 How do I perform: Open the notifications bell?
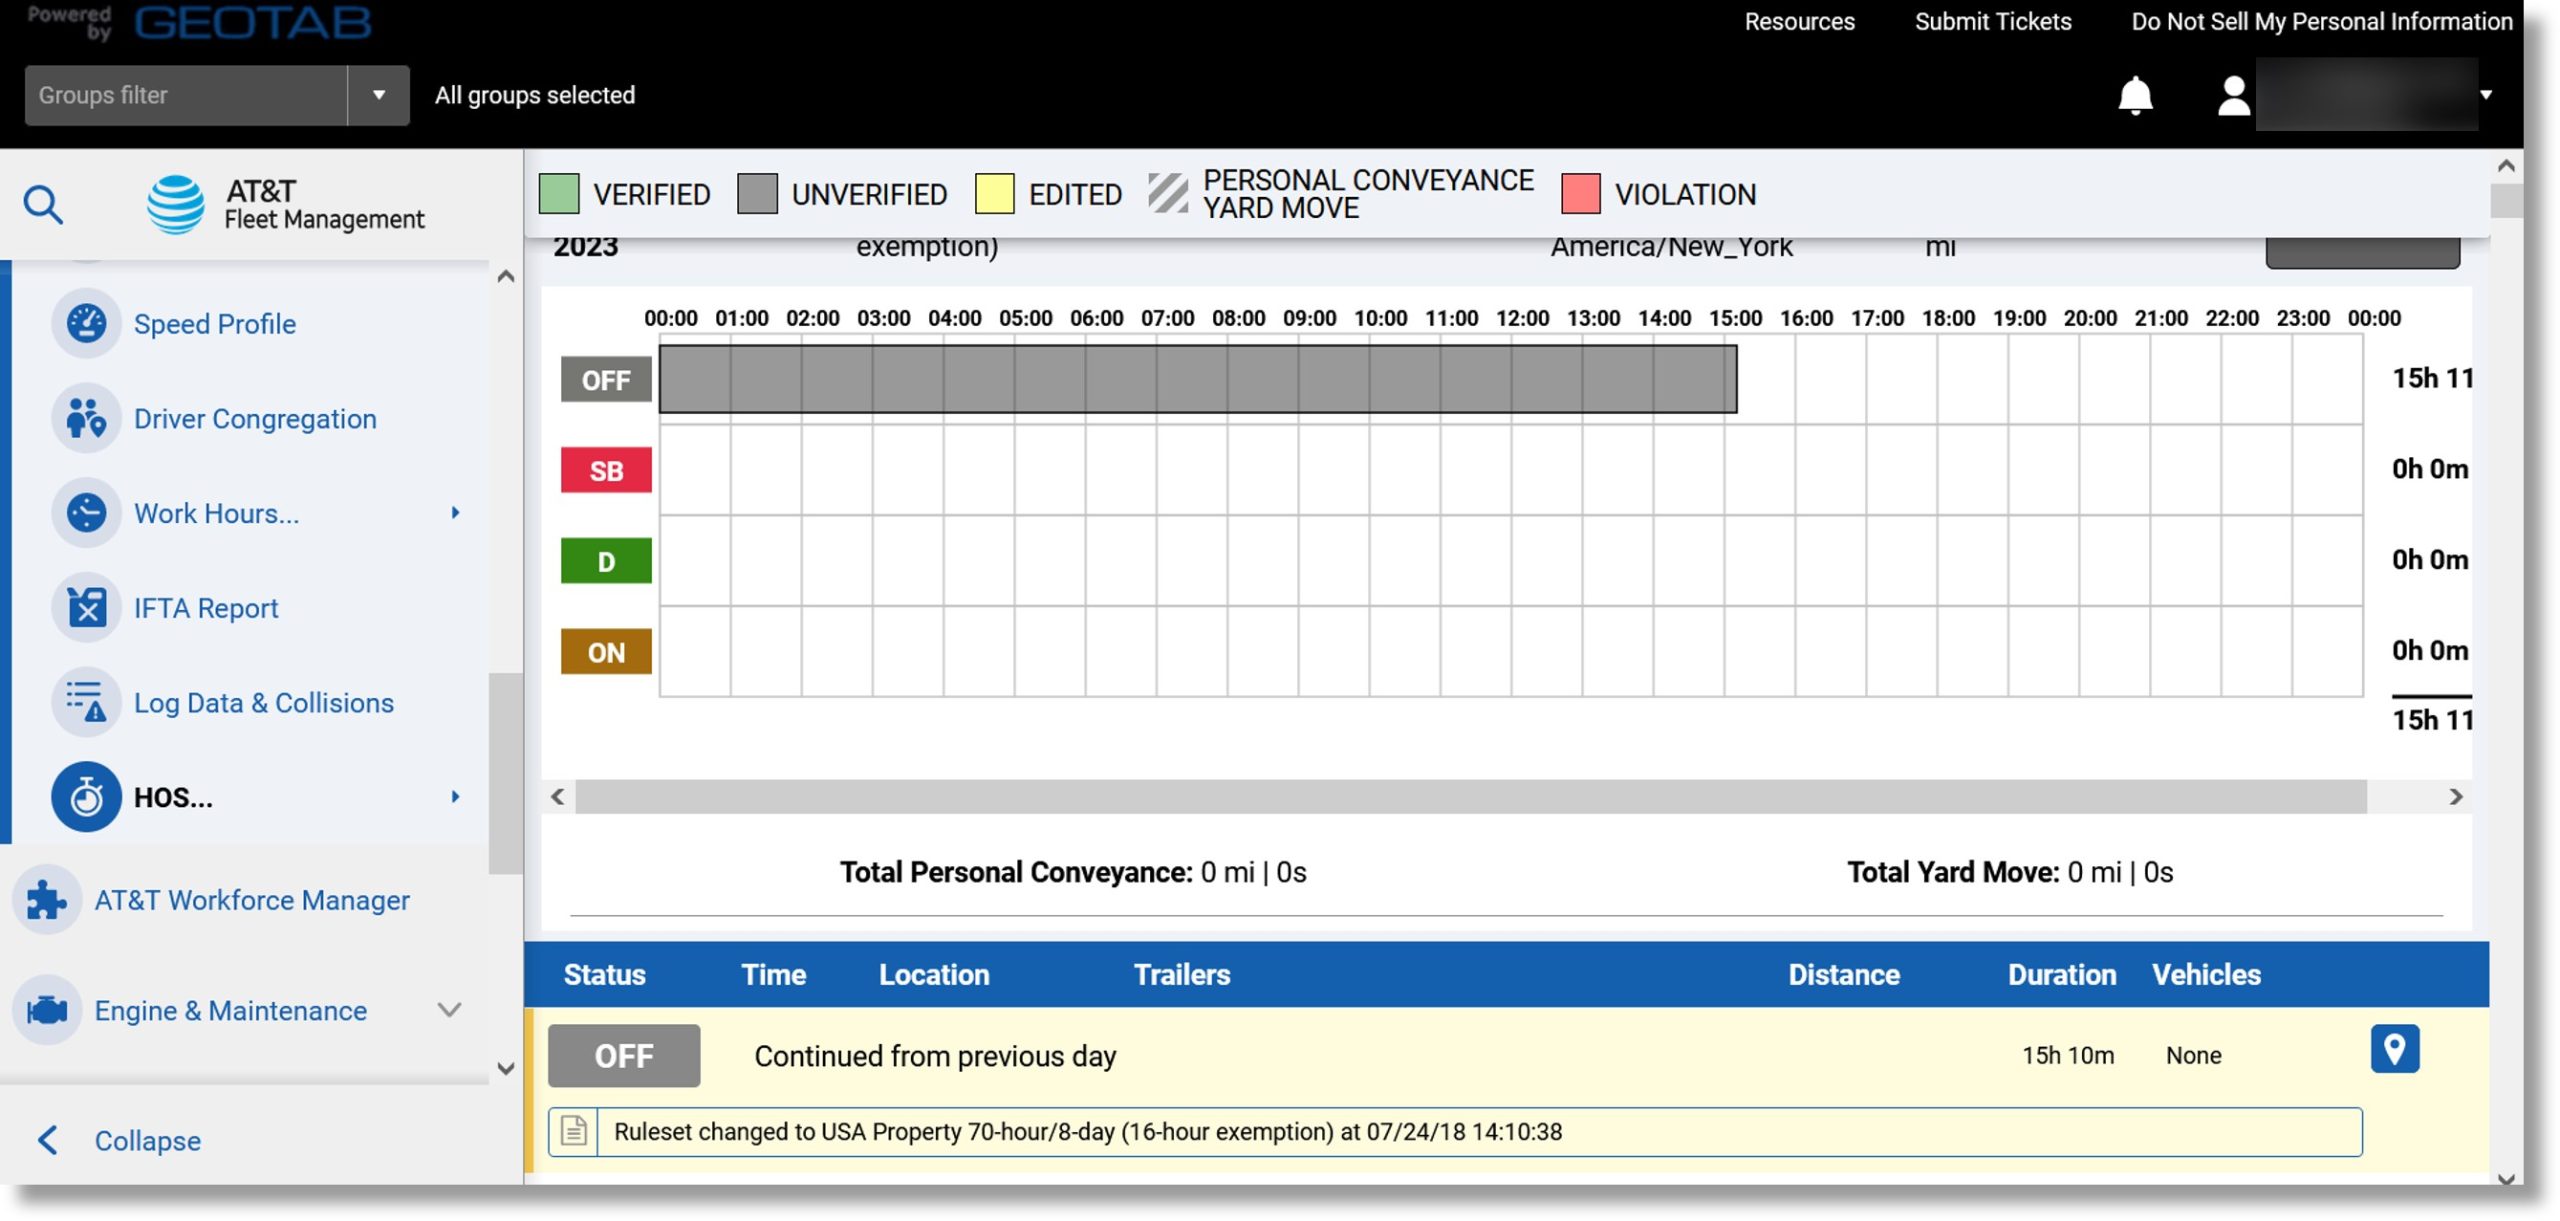point(2135,95)
